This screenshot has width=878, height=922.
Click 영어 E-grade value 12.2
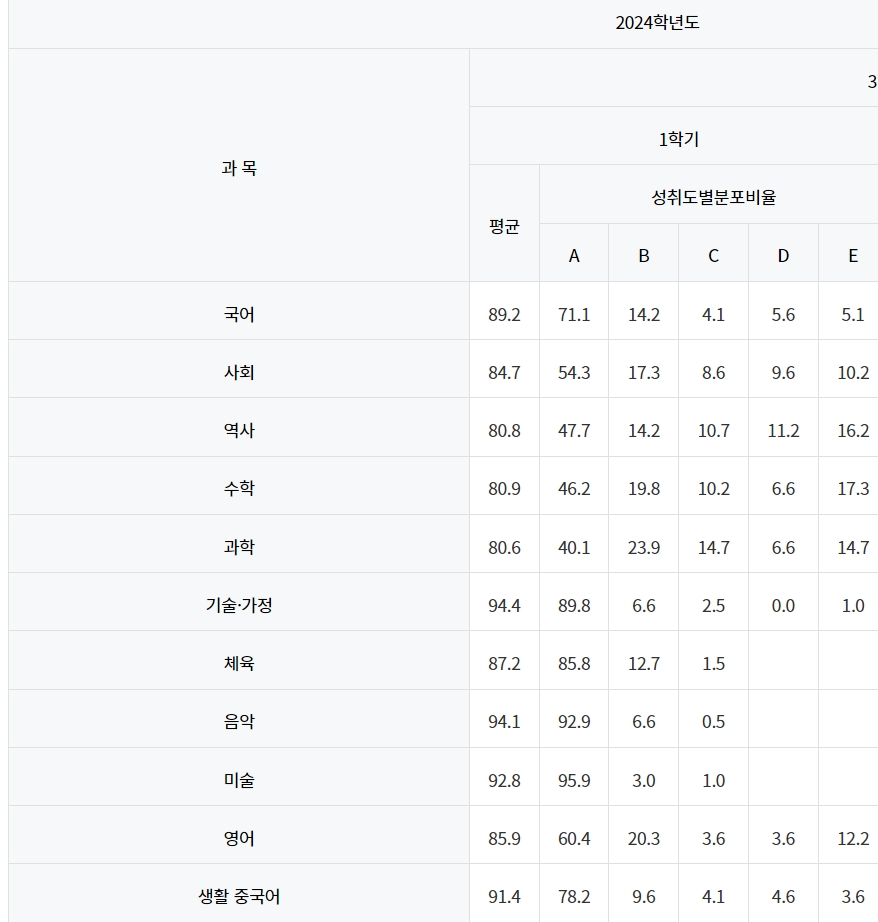(853, 839)
